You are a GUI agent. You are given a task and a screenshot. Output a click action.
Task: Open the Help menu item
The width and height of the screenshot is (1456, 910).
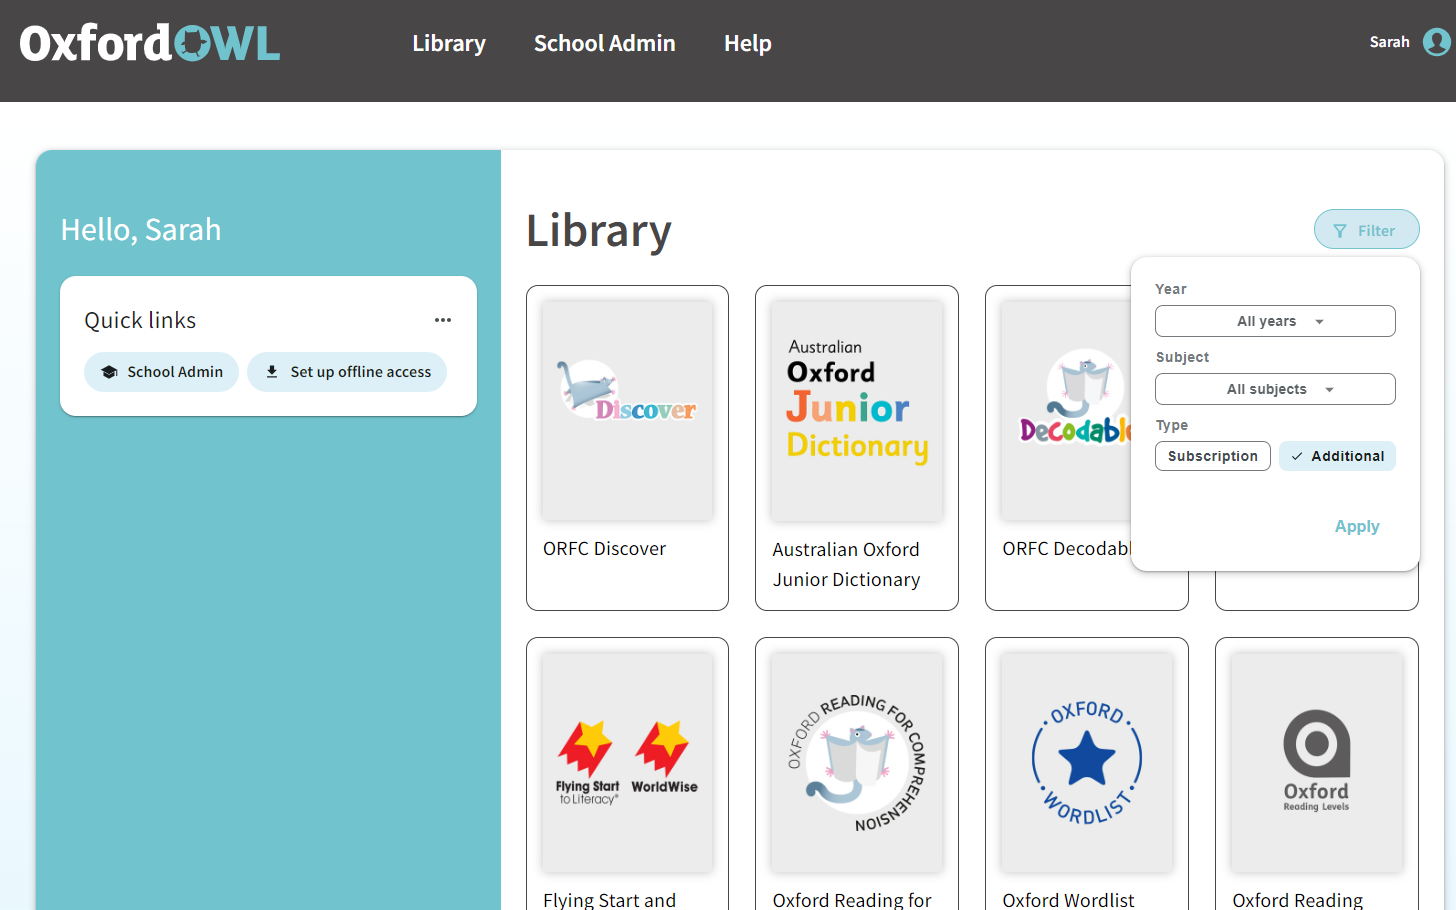(748, 43)
